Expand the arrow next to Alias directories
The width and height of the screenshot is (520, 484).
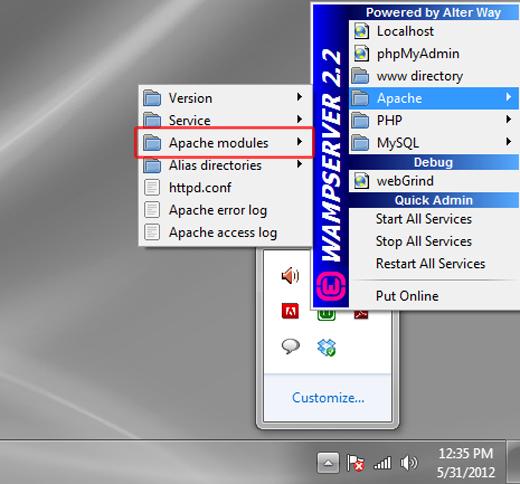300,164
